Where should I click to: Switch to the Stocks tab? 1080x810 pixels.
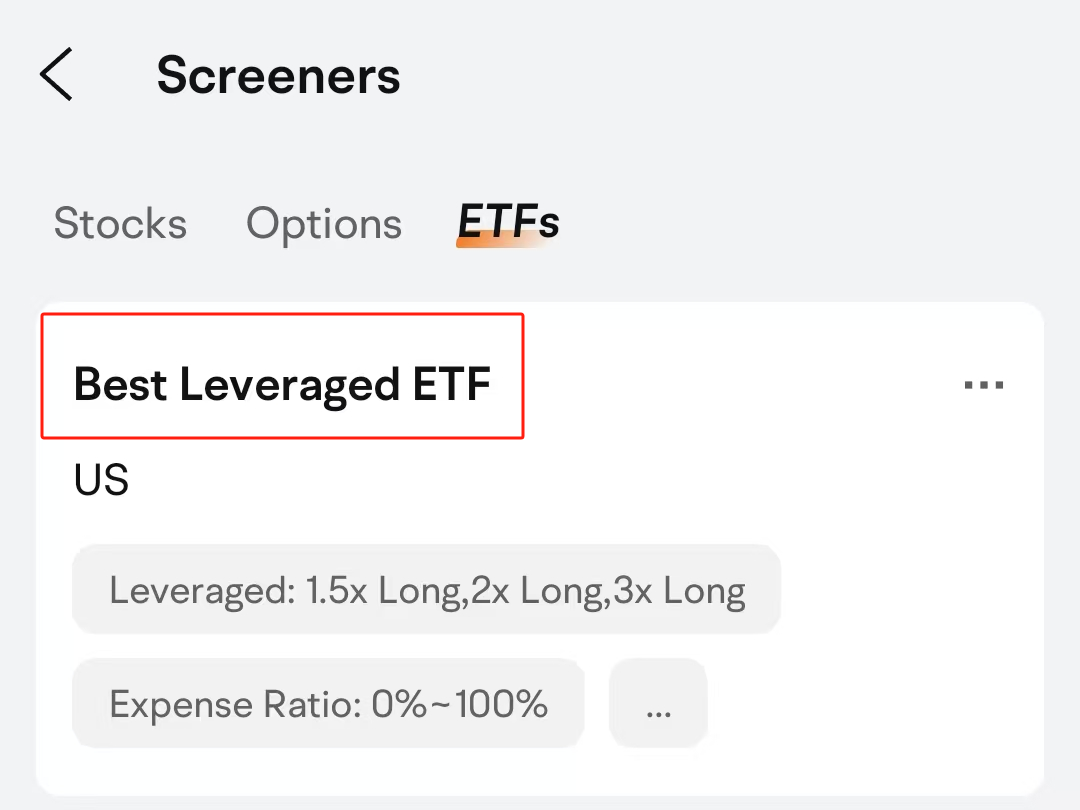[120, 223]
